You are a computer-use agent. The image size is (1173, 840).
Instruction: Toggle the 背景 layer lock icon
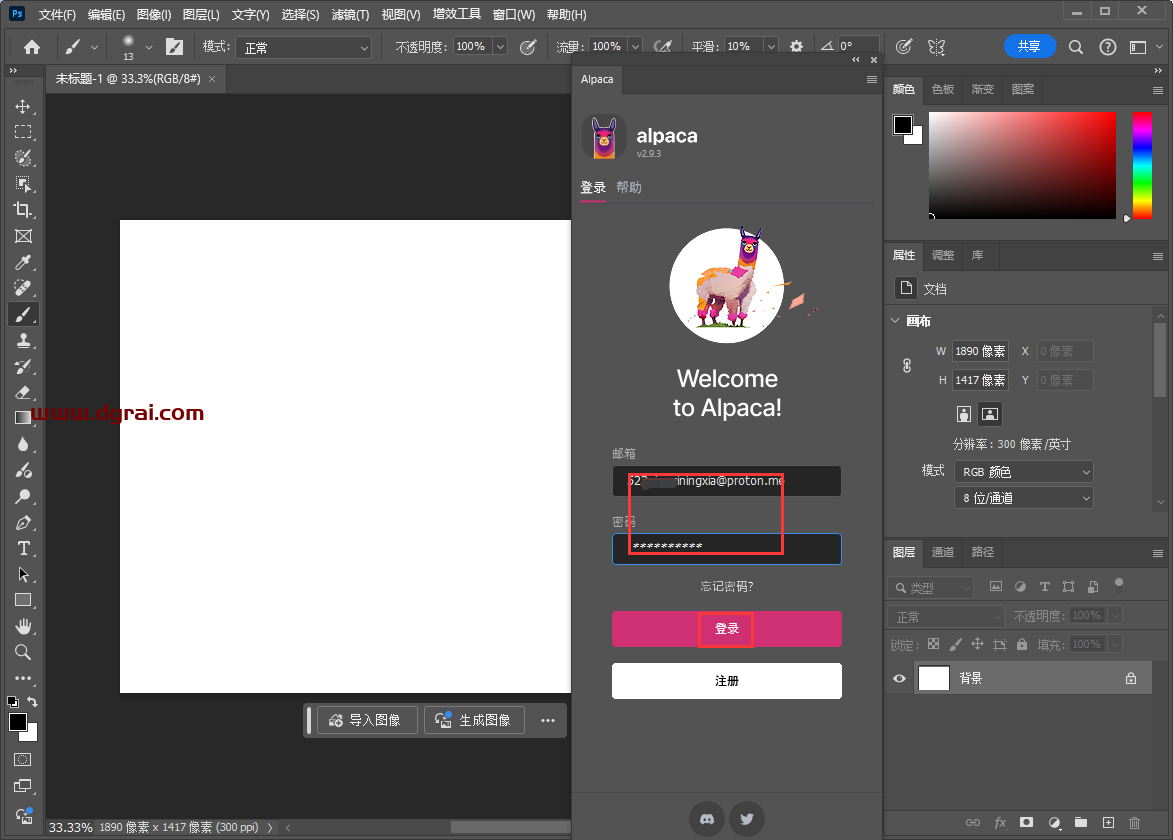(1131, 678)
